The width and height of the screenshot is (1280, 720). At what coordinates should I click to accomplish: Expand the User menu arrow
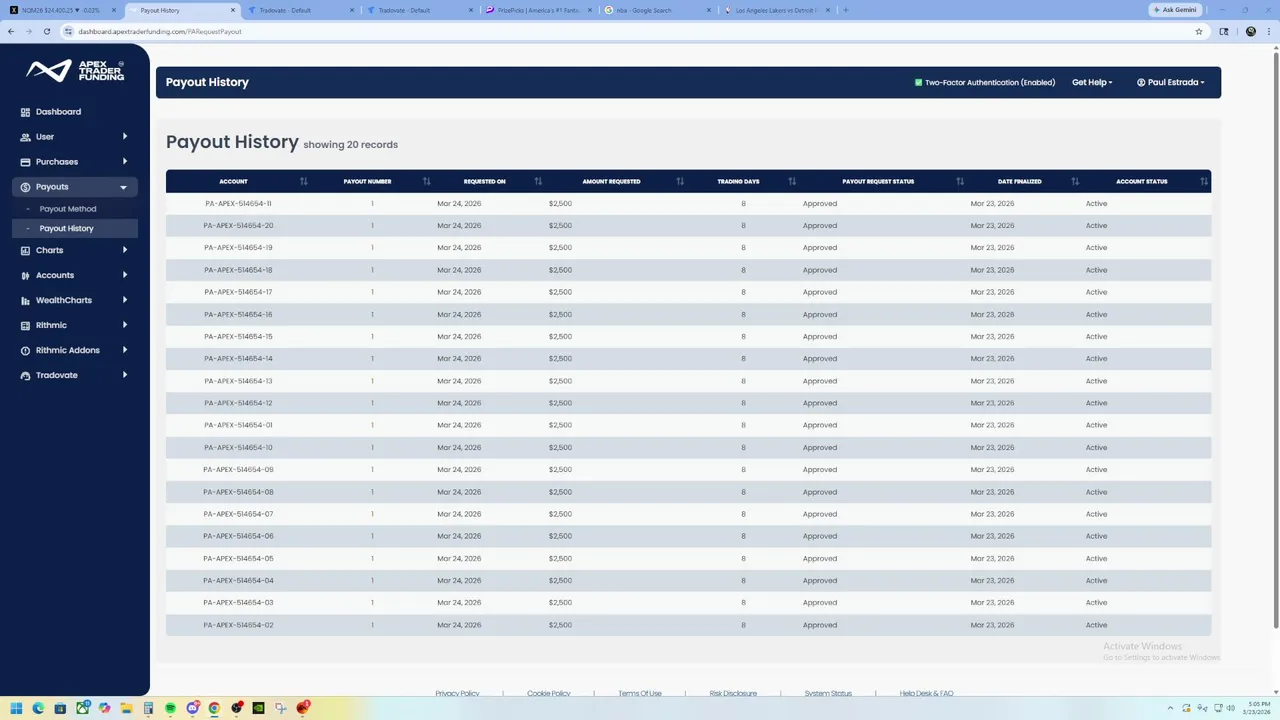tap(125, 137)
